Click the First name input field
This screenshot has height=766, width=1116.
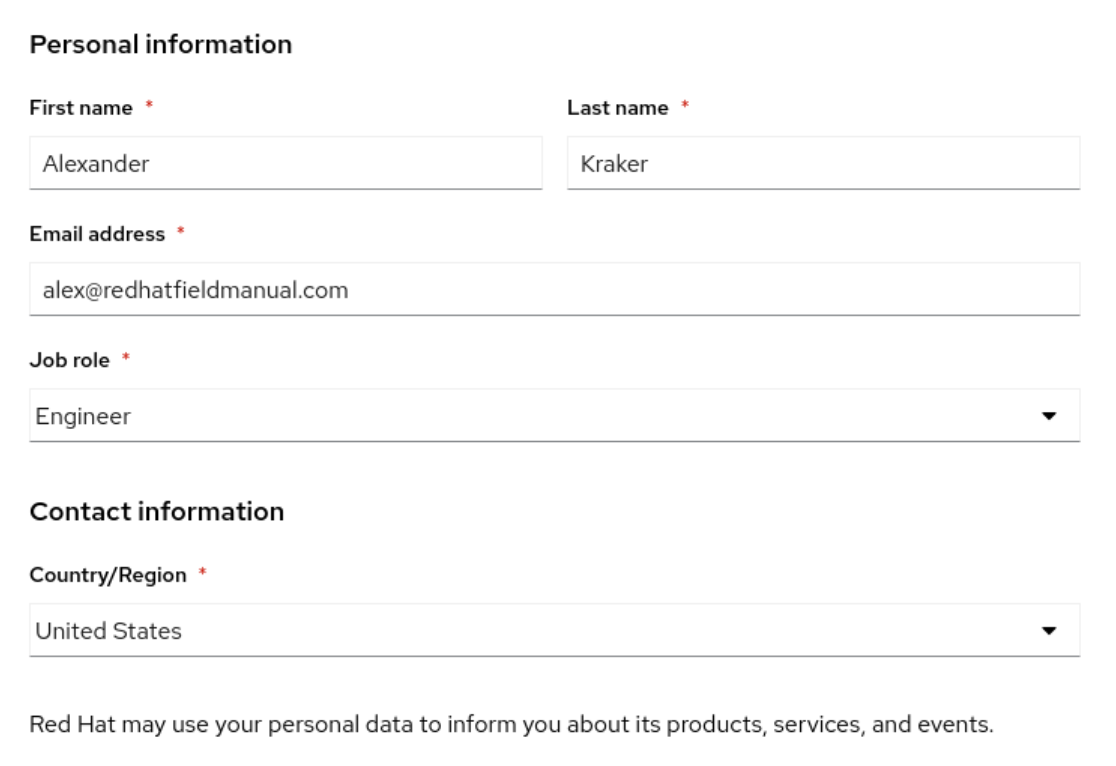pyautogui.click(x=285, y=163)
